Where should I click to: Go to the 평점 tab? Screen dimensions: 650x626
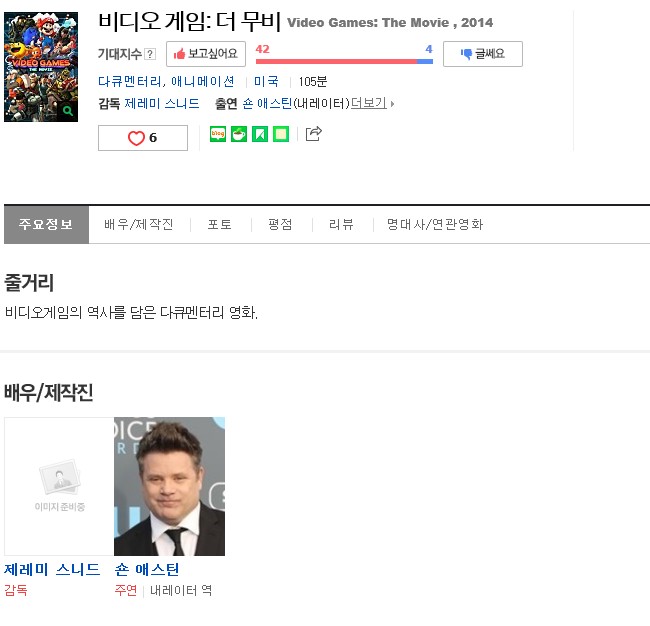(x=280, y=225)
